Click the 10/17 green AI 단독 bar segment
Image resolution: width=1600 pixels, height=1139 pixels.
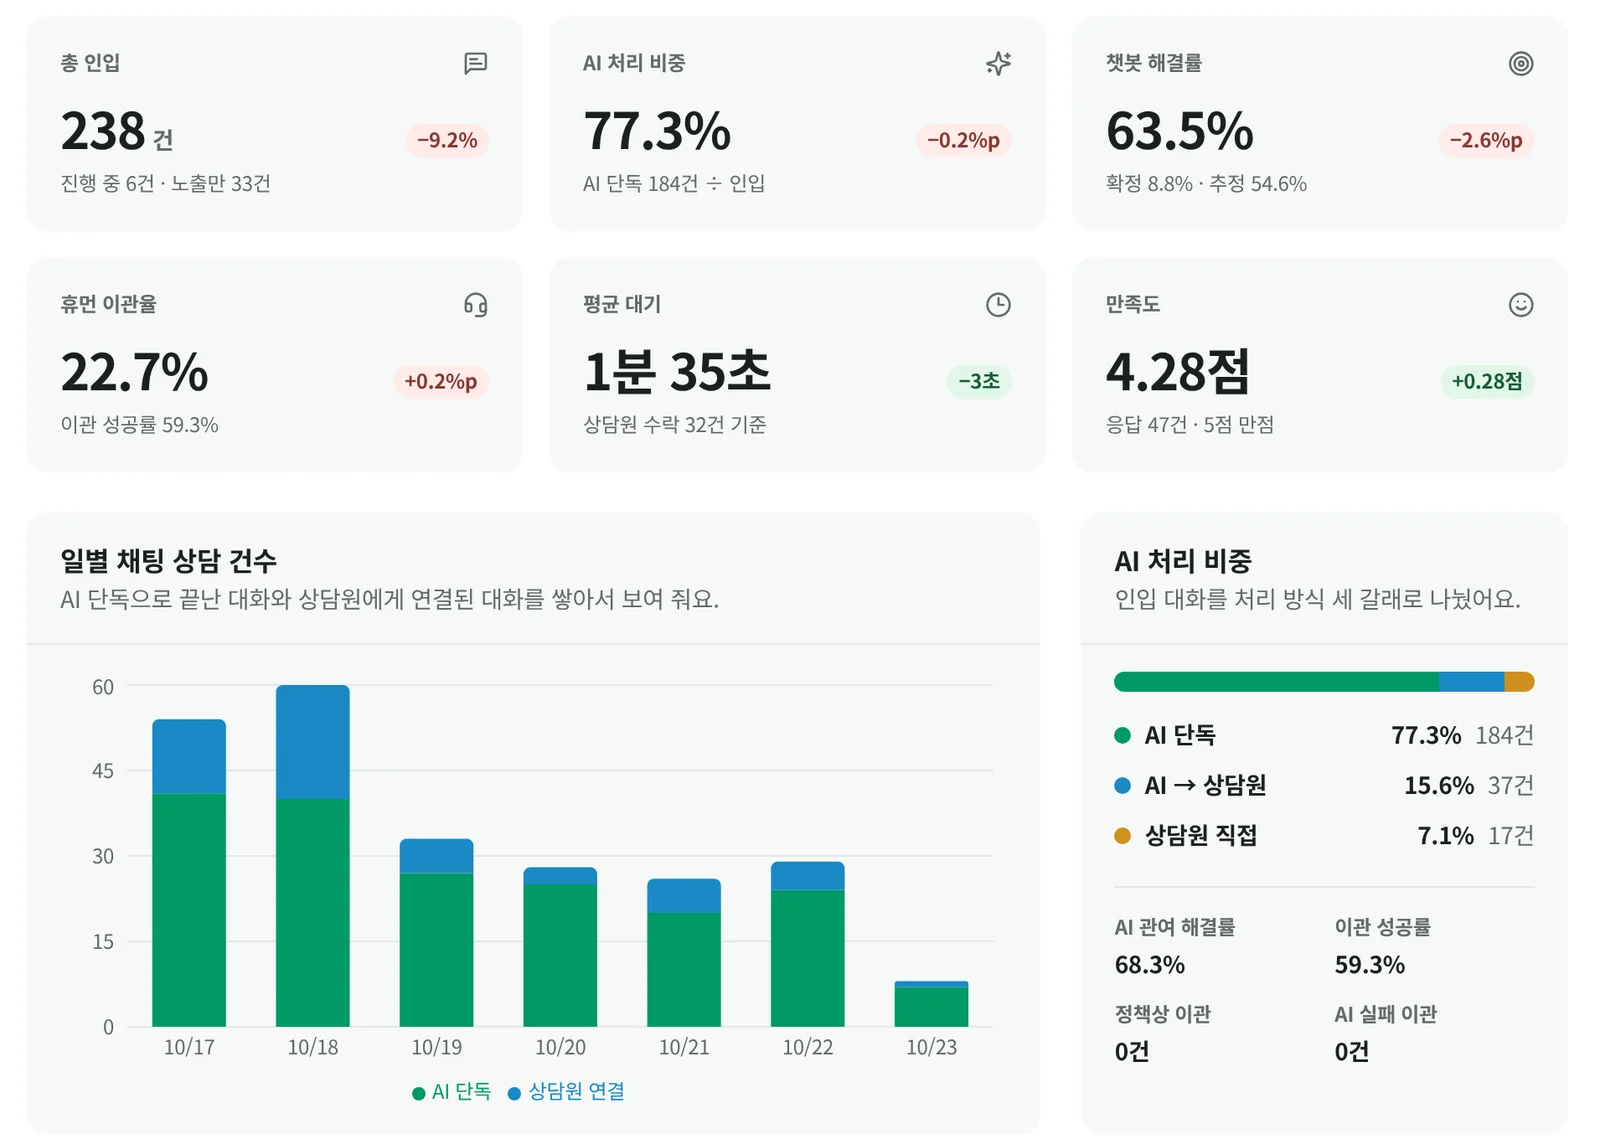point(189,910)
